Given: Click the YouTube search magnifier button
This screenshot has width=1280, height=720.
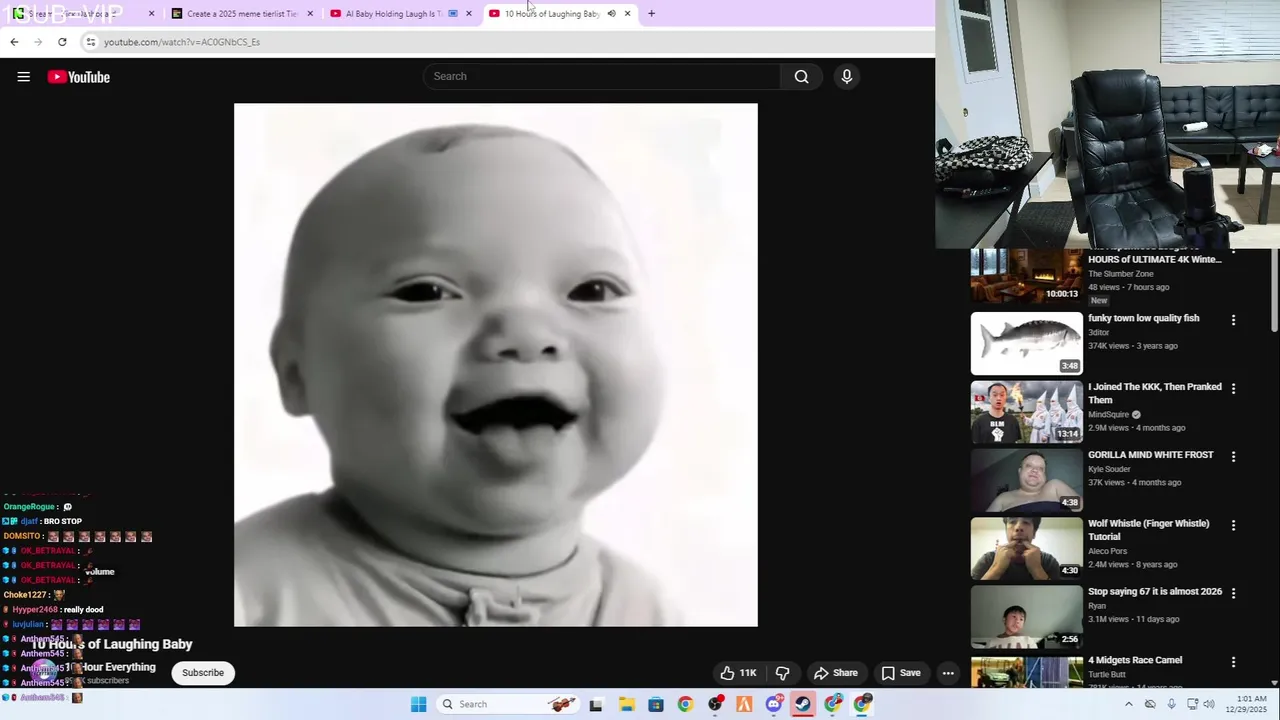Looking at the screenshot, I should [801, 76].
